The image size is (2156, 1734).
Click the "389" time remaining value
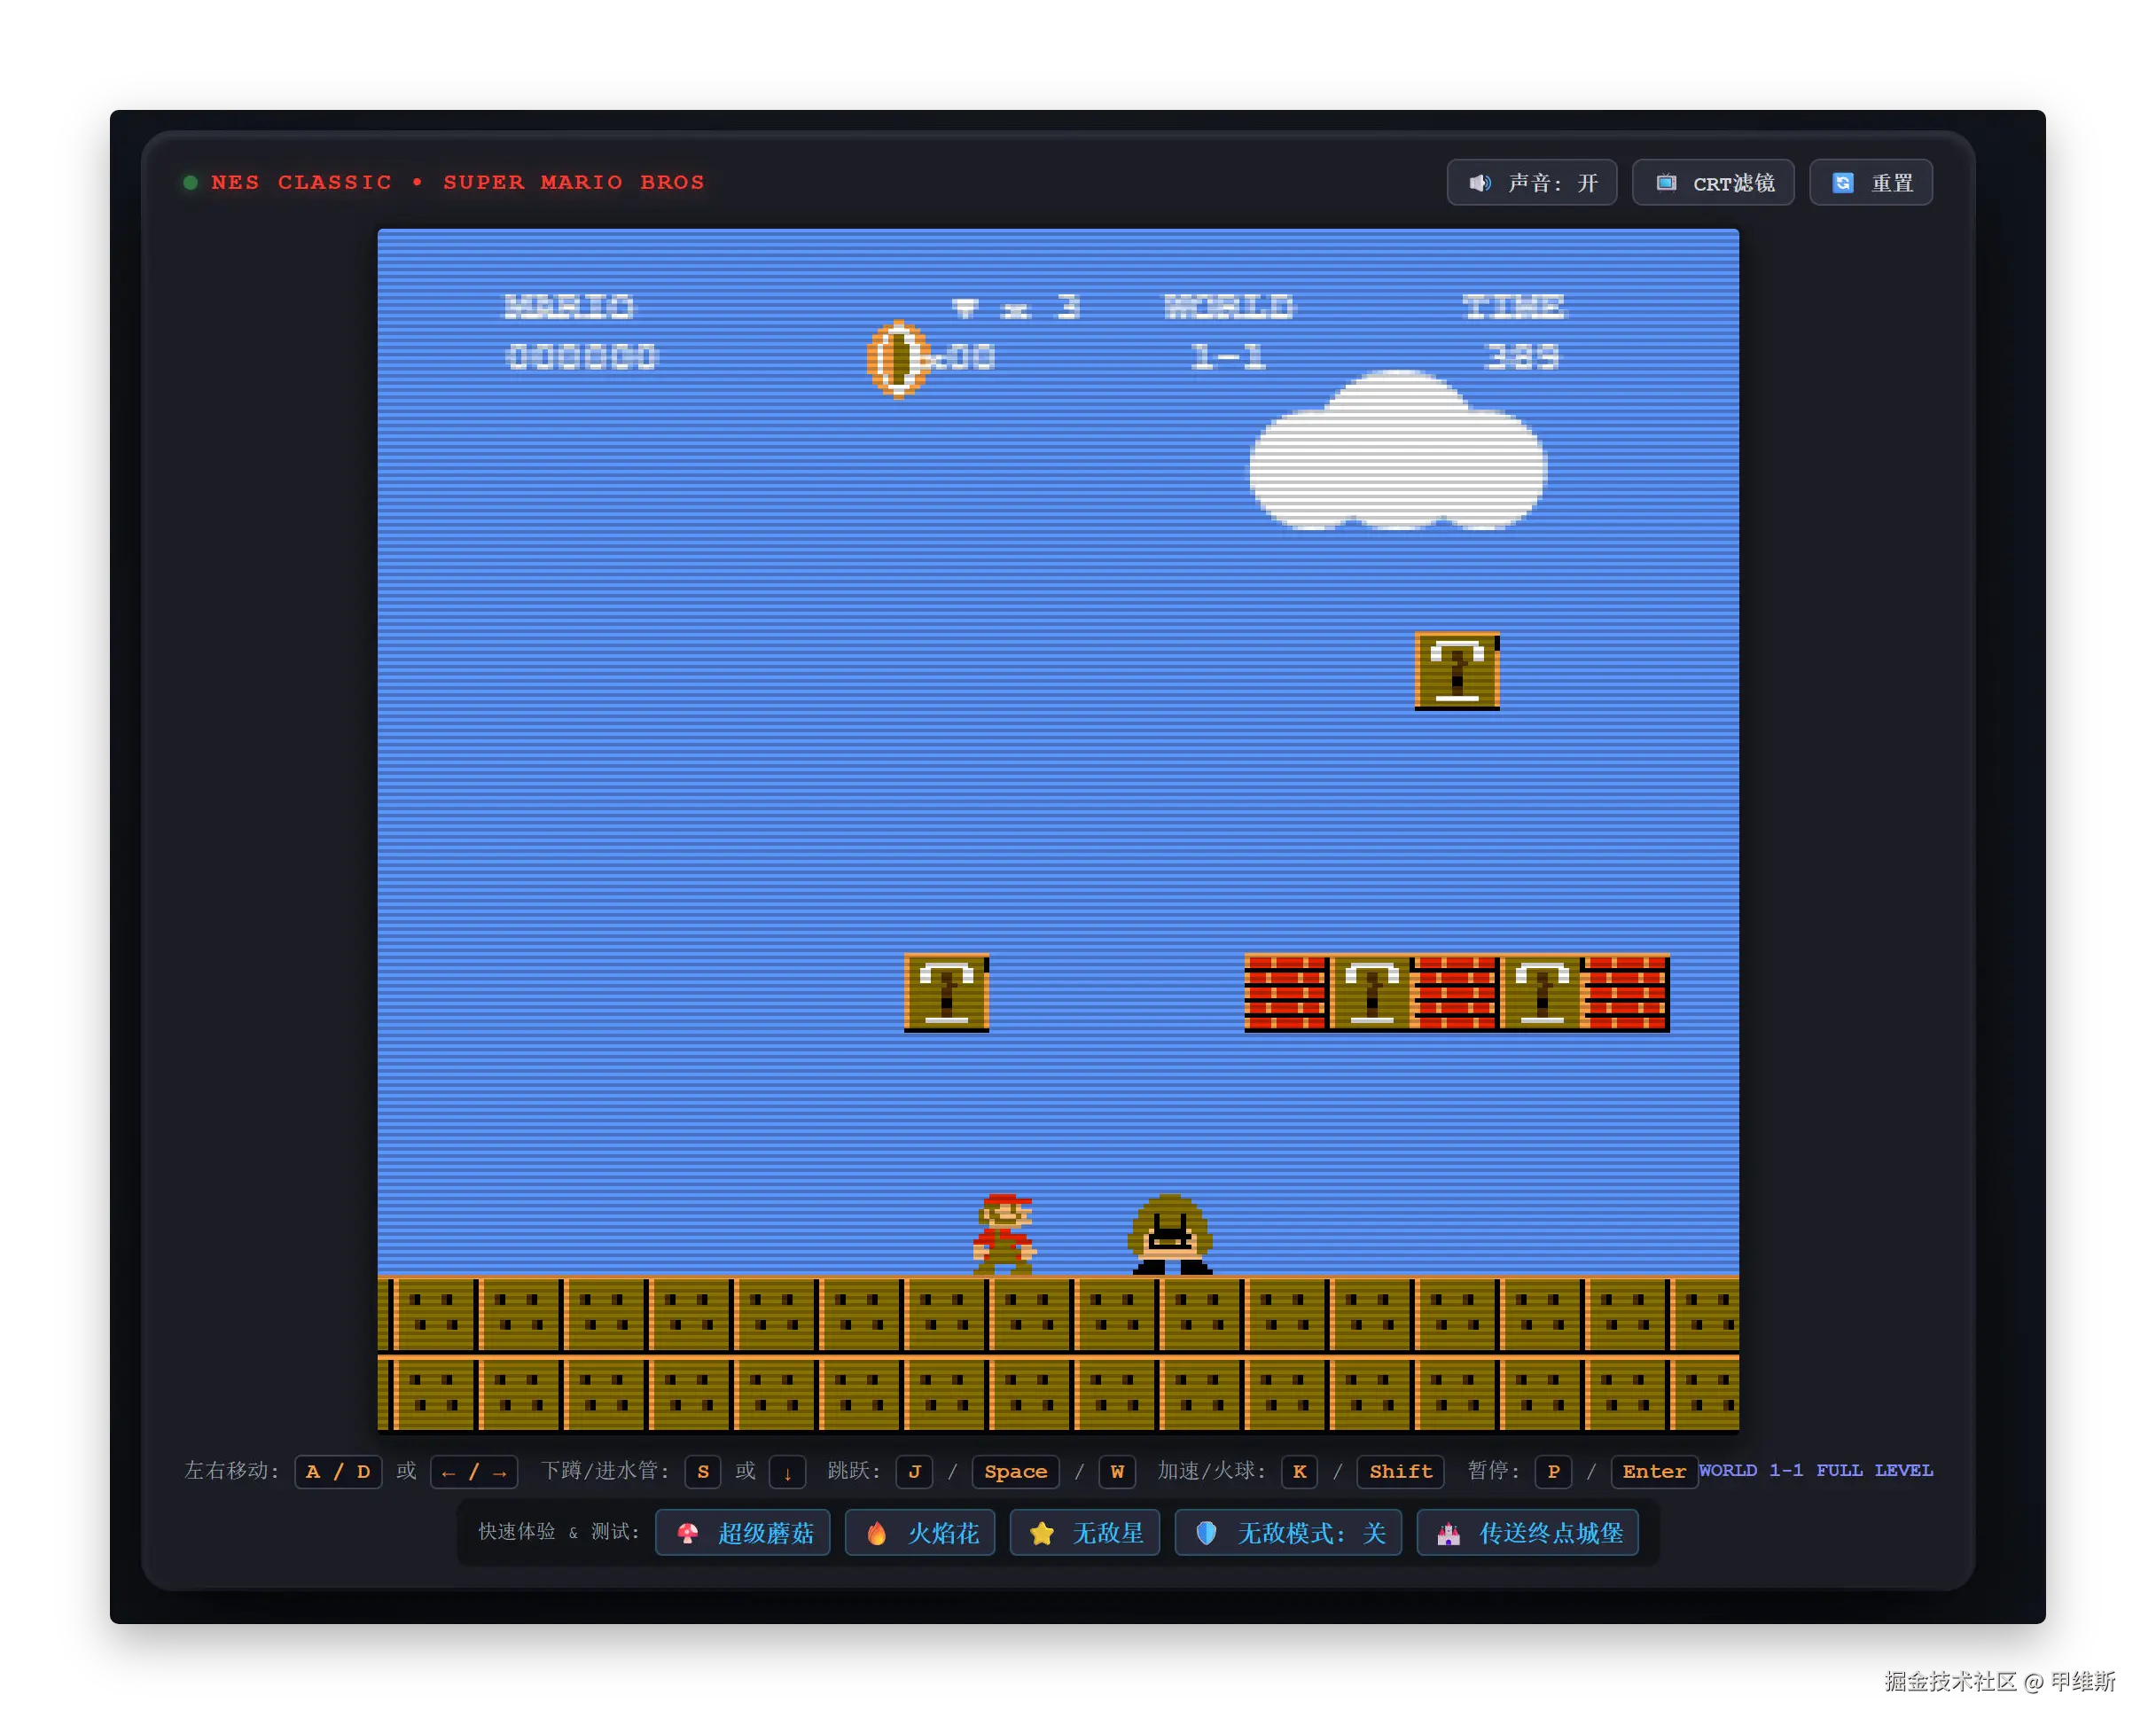(1523, 357)
